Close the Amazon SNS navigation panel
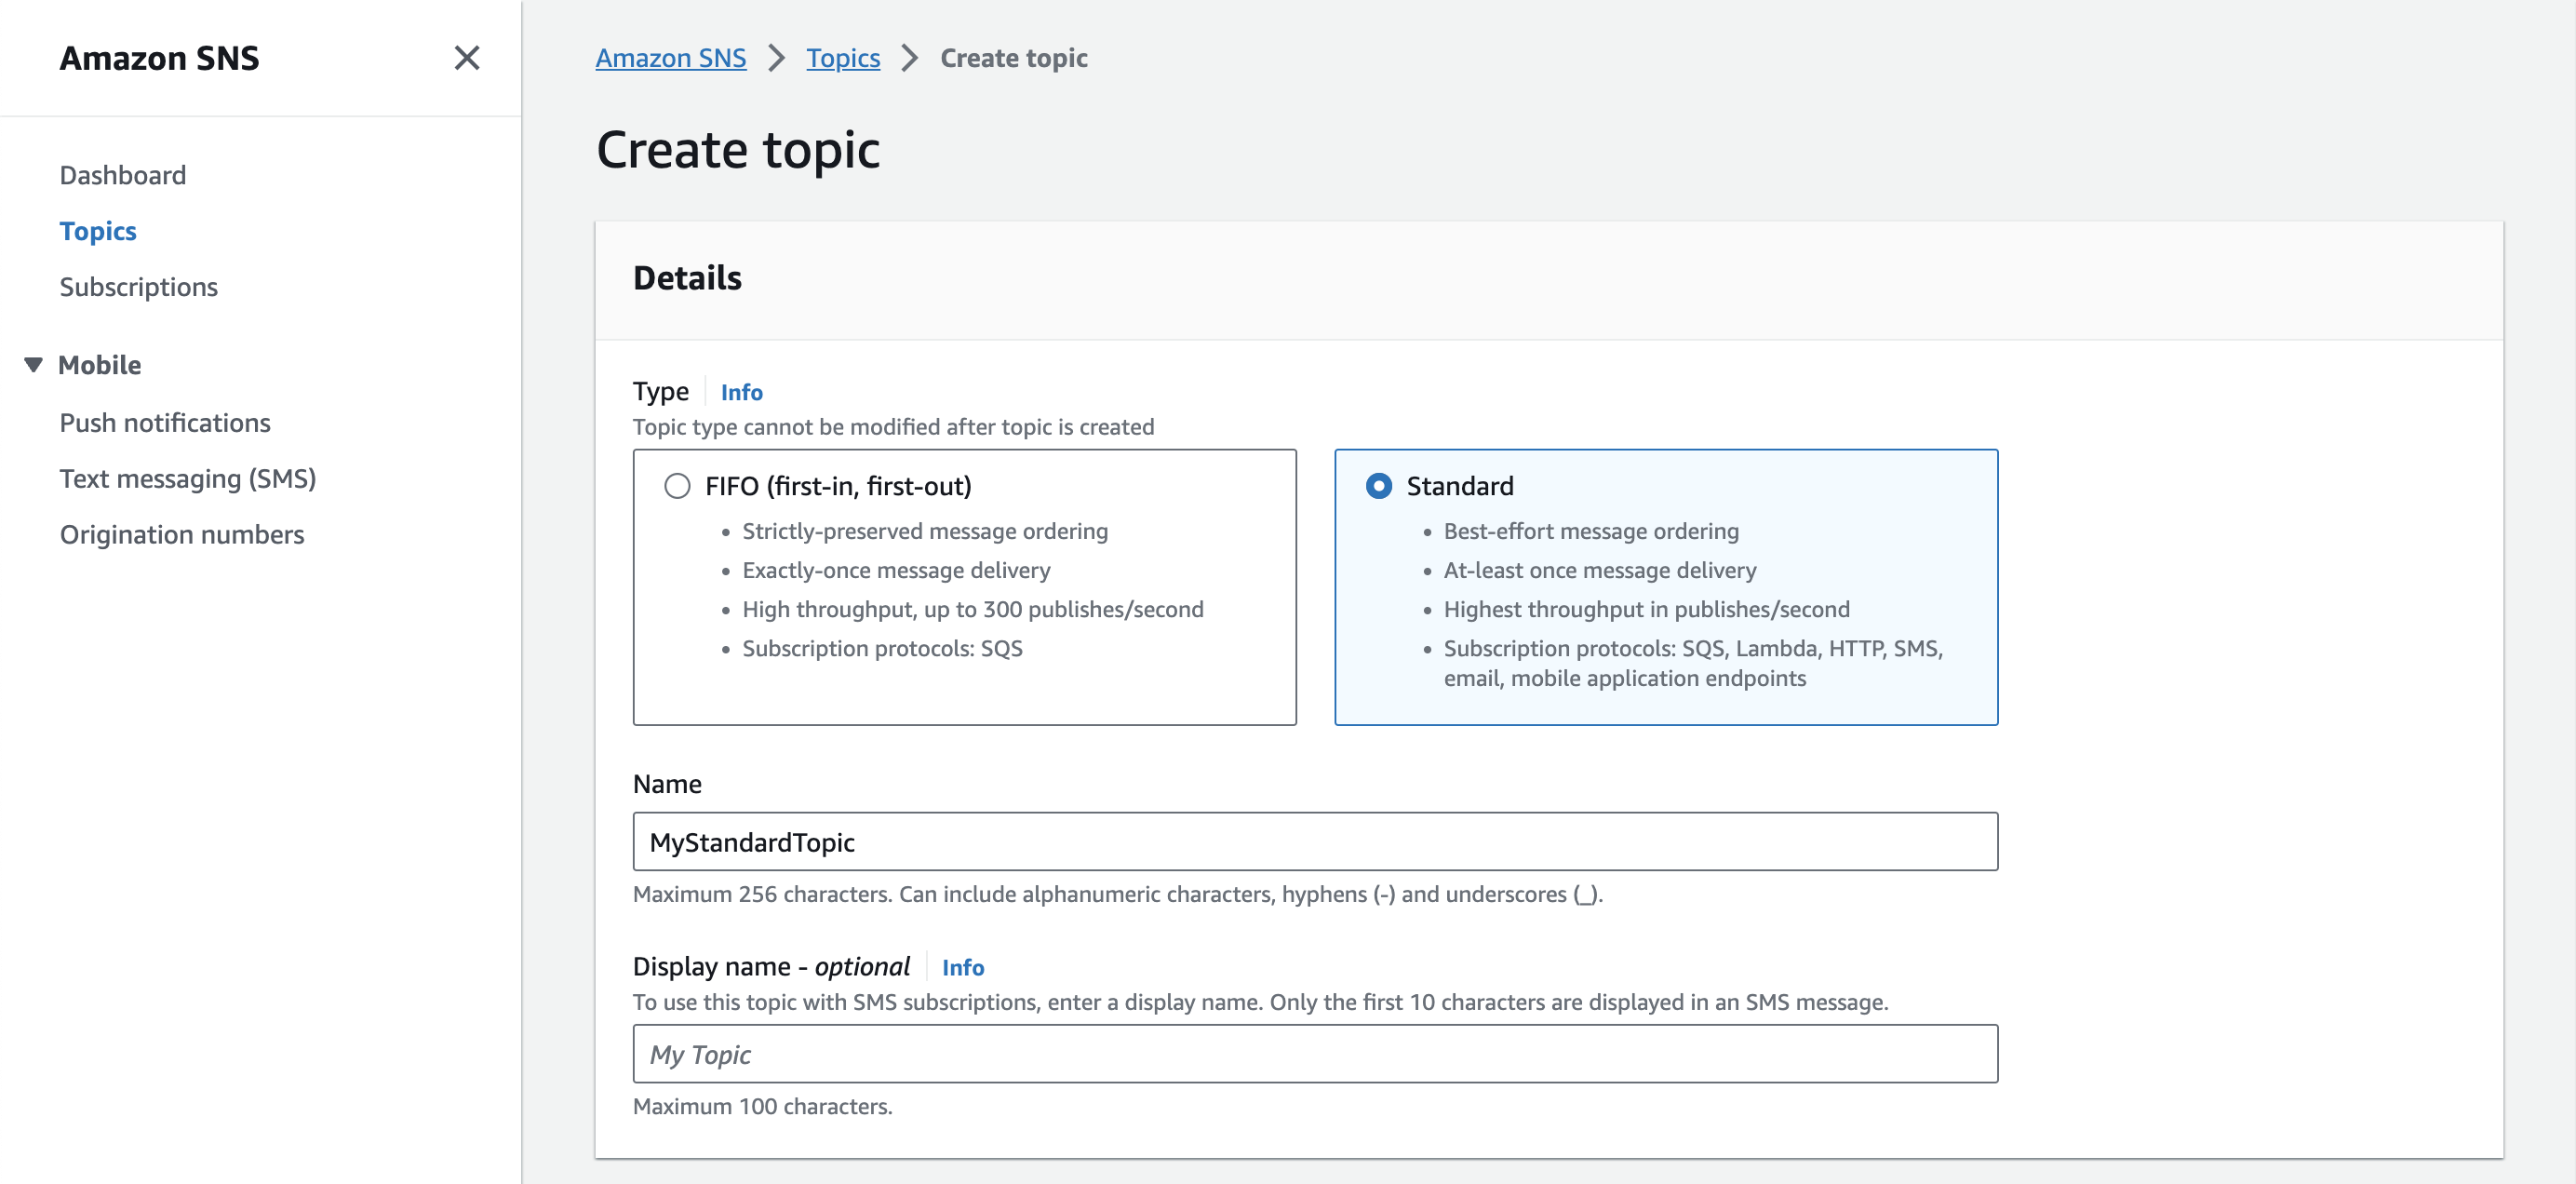This screenshot has height=1184, width=2576. pos(466,58)
